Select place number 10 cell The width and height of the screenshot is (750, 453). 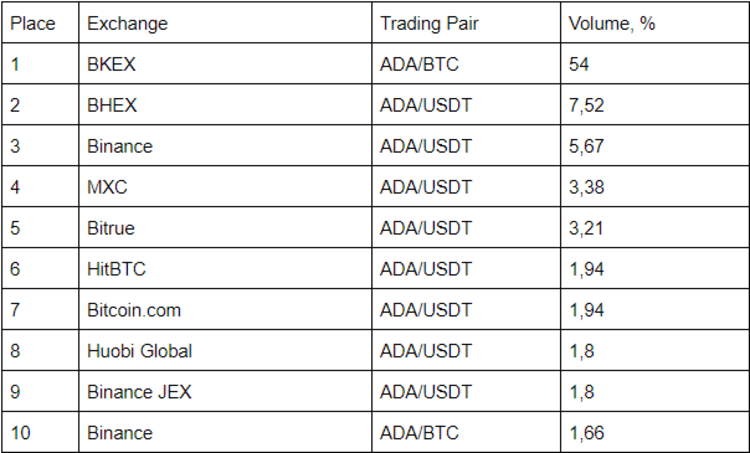21,433
